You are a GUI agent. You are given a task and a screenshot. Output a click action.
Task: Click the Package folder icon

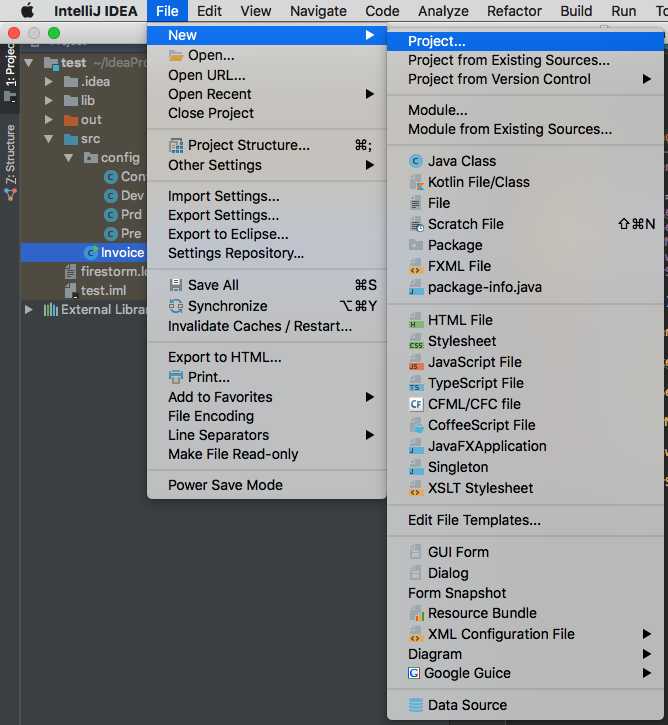tap(416, 245)
